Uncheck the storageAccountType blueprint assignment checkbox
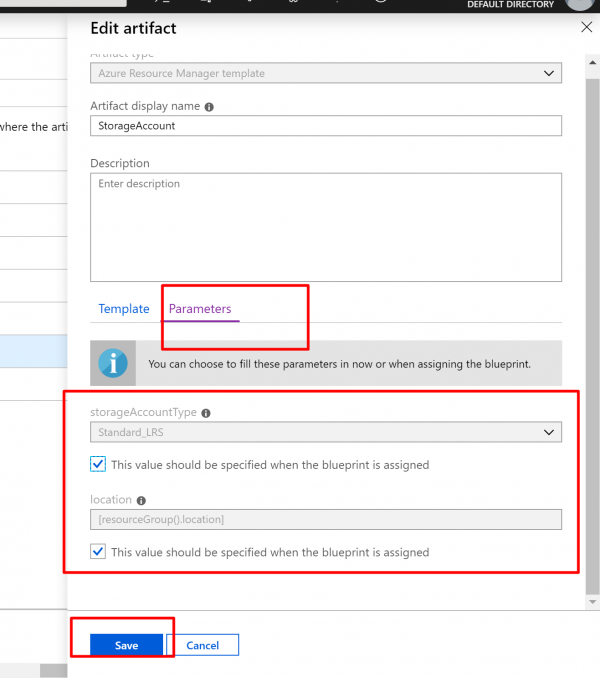 [x=97, y=464]
